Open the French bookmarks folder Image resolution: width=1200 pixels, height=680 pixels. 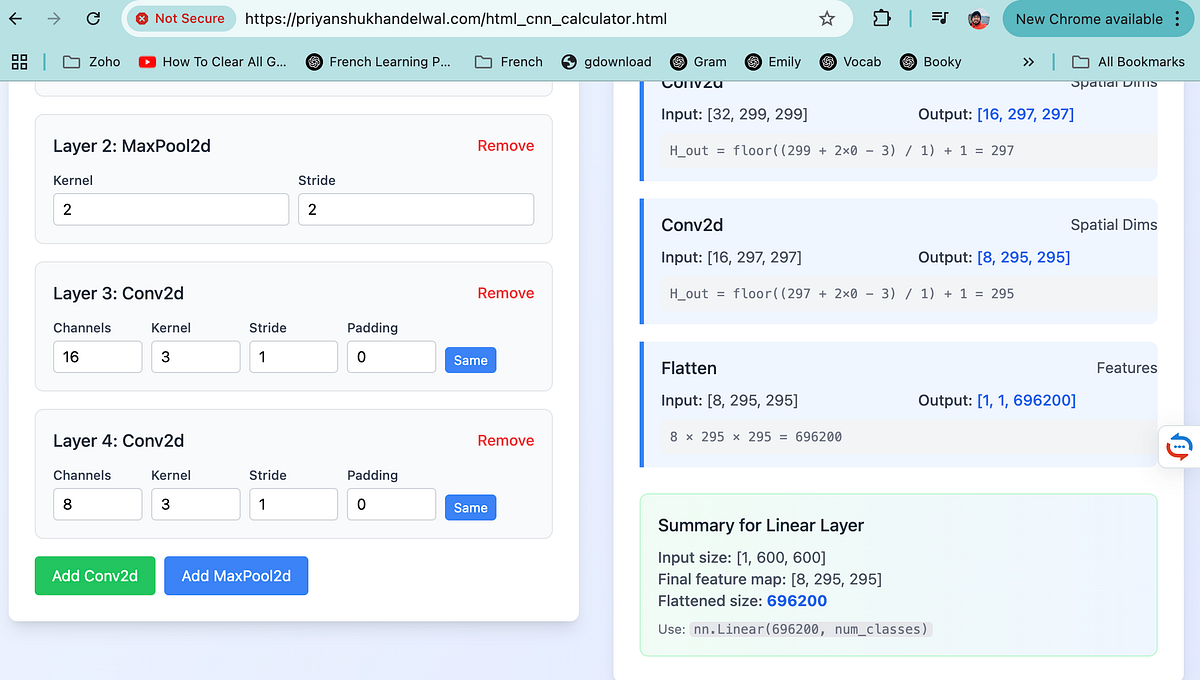[508, 61]
